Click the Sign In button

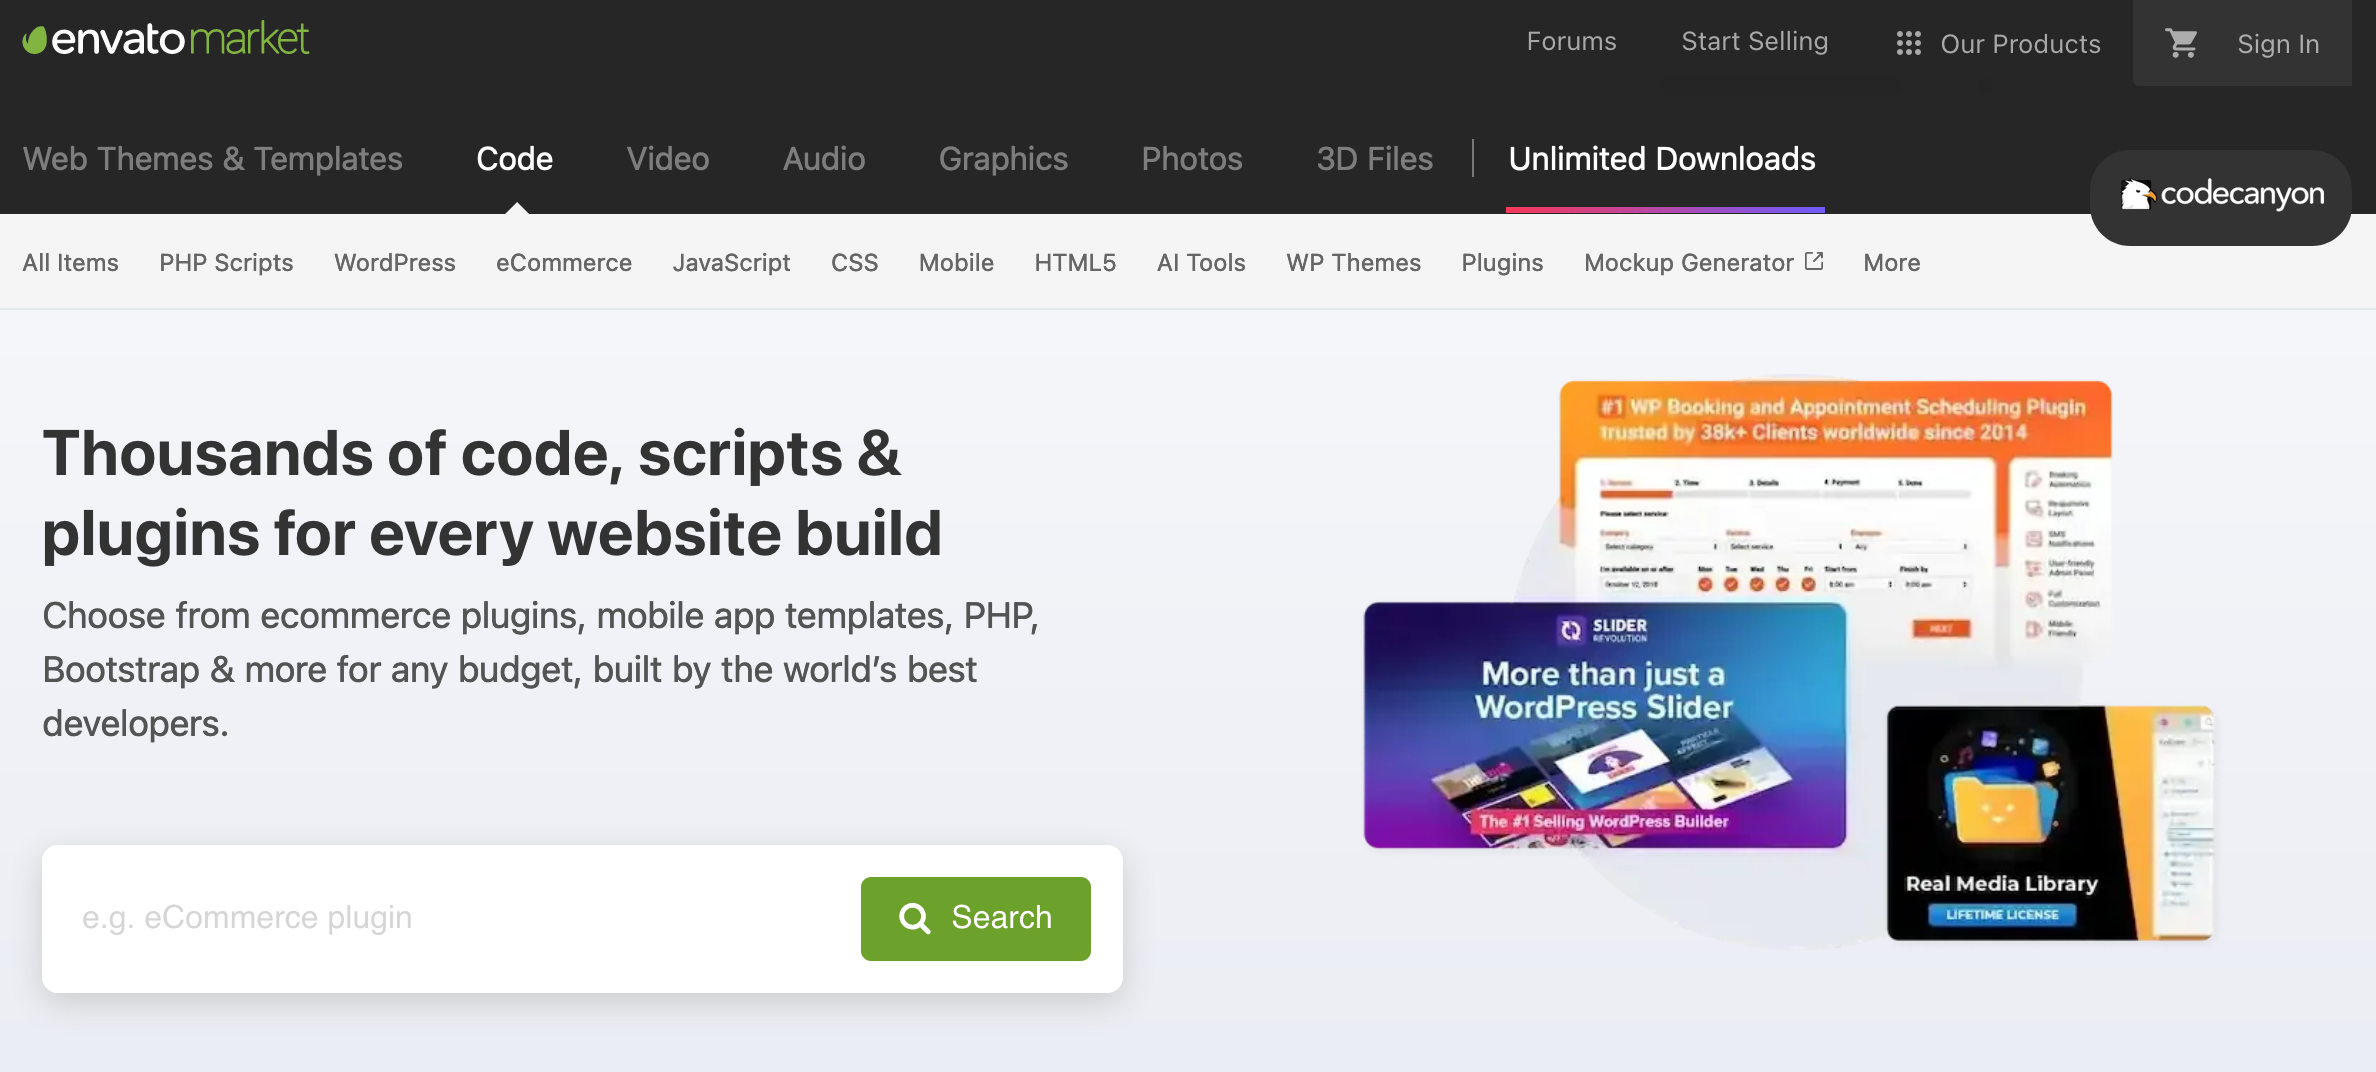coord(2278,43)
